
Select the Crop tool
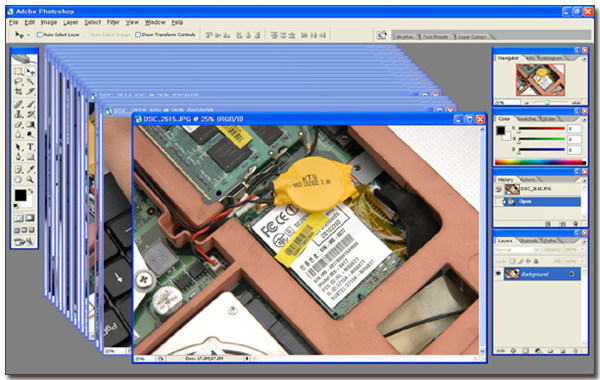[x=18, y=91]
